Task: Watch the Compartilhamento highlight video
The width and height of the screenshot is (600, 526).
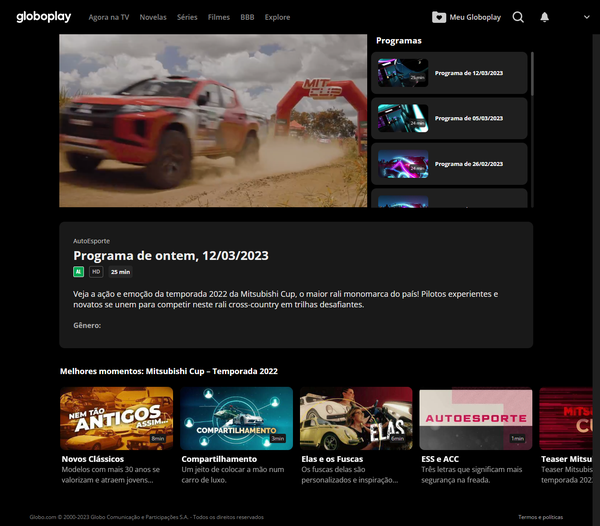Action: [x=236, y=418]
